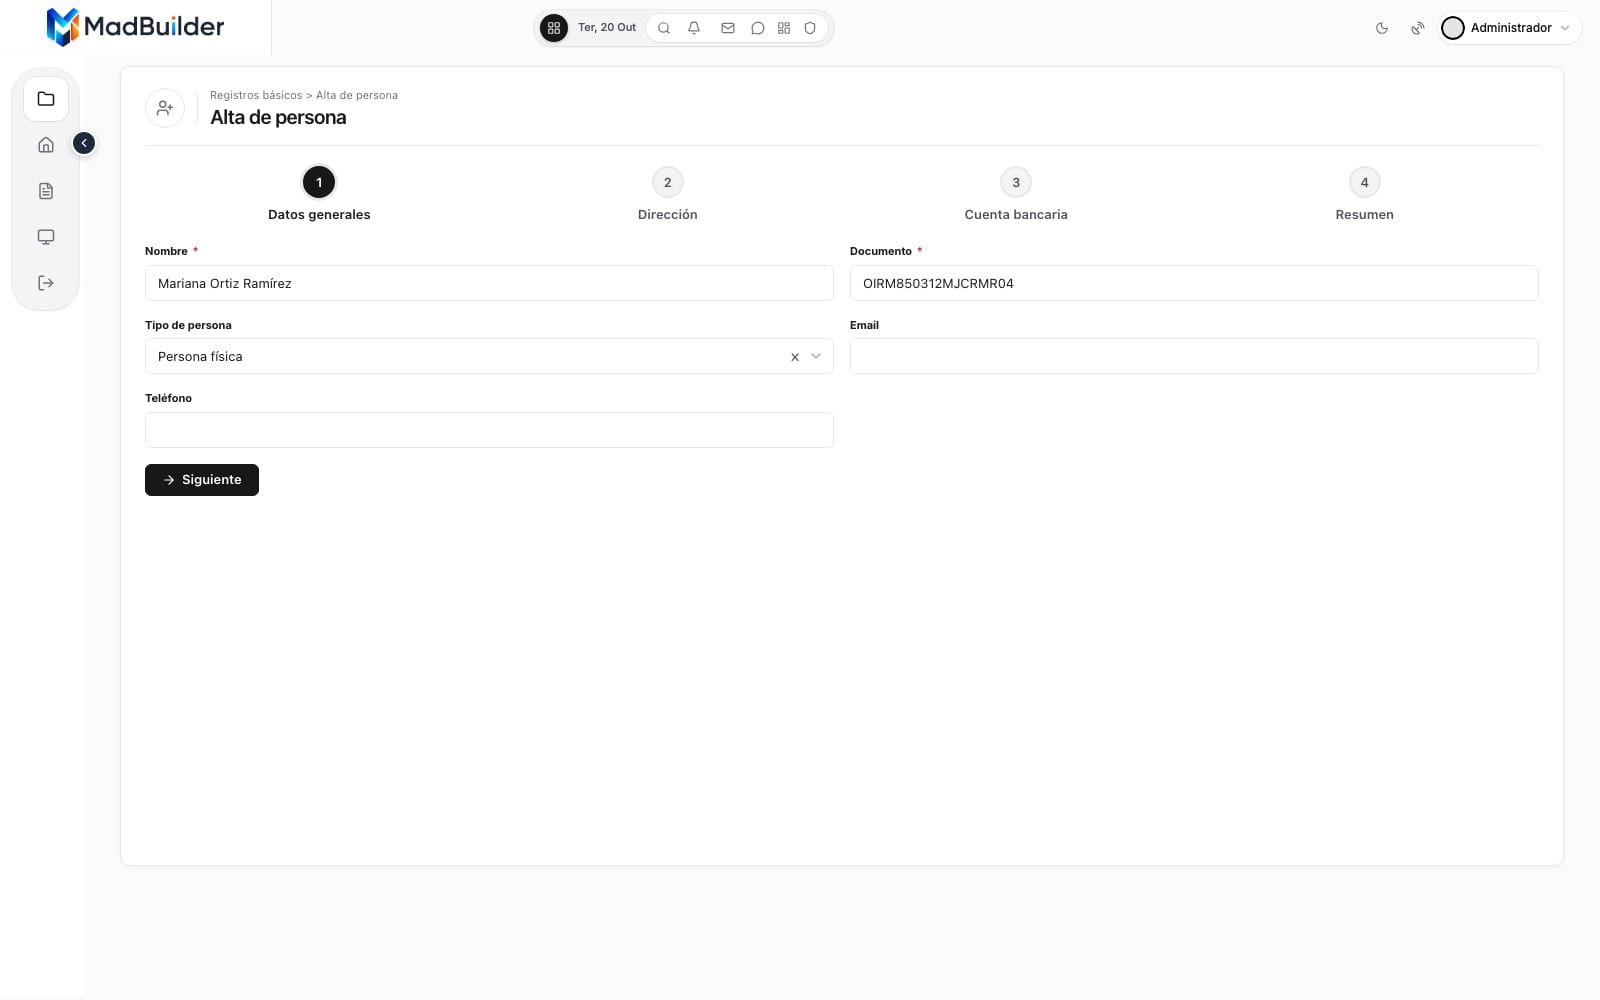Click the date Ter, 20 Out
Viewport: 1600px width, 1000px height.
[607, 28]
